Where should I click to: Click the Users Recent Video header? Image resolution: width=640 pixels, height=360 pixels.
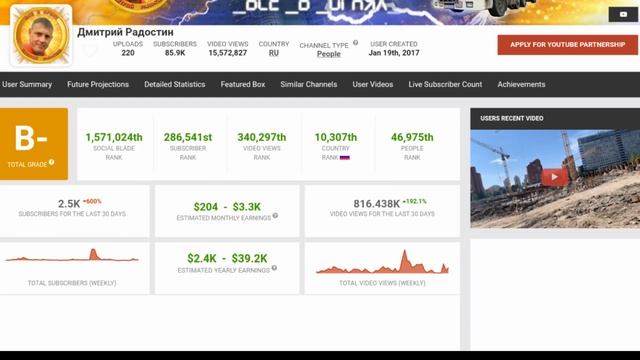click(x=512, y=118)
